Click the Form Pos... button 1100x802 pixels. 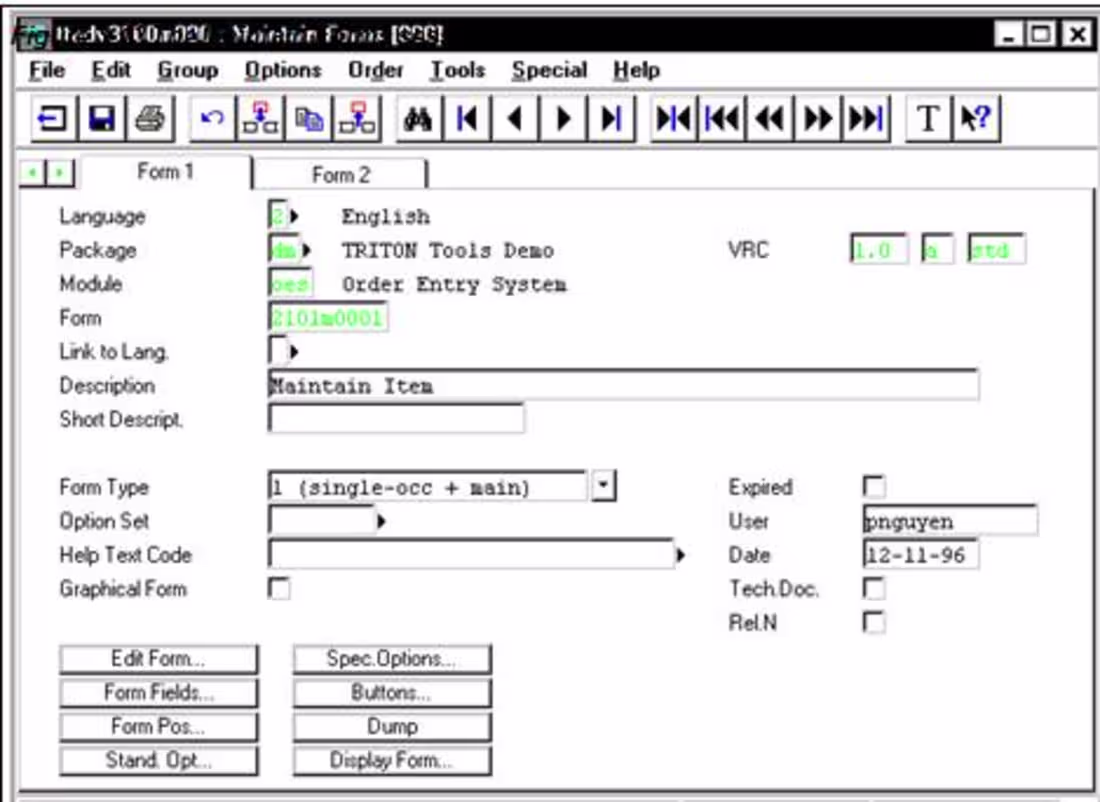click(159, 726)
